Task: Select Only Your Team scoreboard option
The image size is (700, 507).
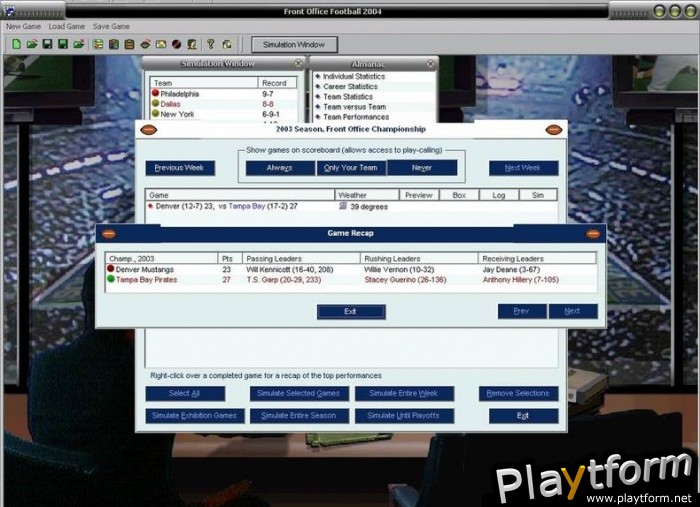Action: (351, 168)
